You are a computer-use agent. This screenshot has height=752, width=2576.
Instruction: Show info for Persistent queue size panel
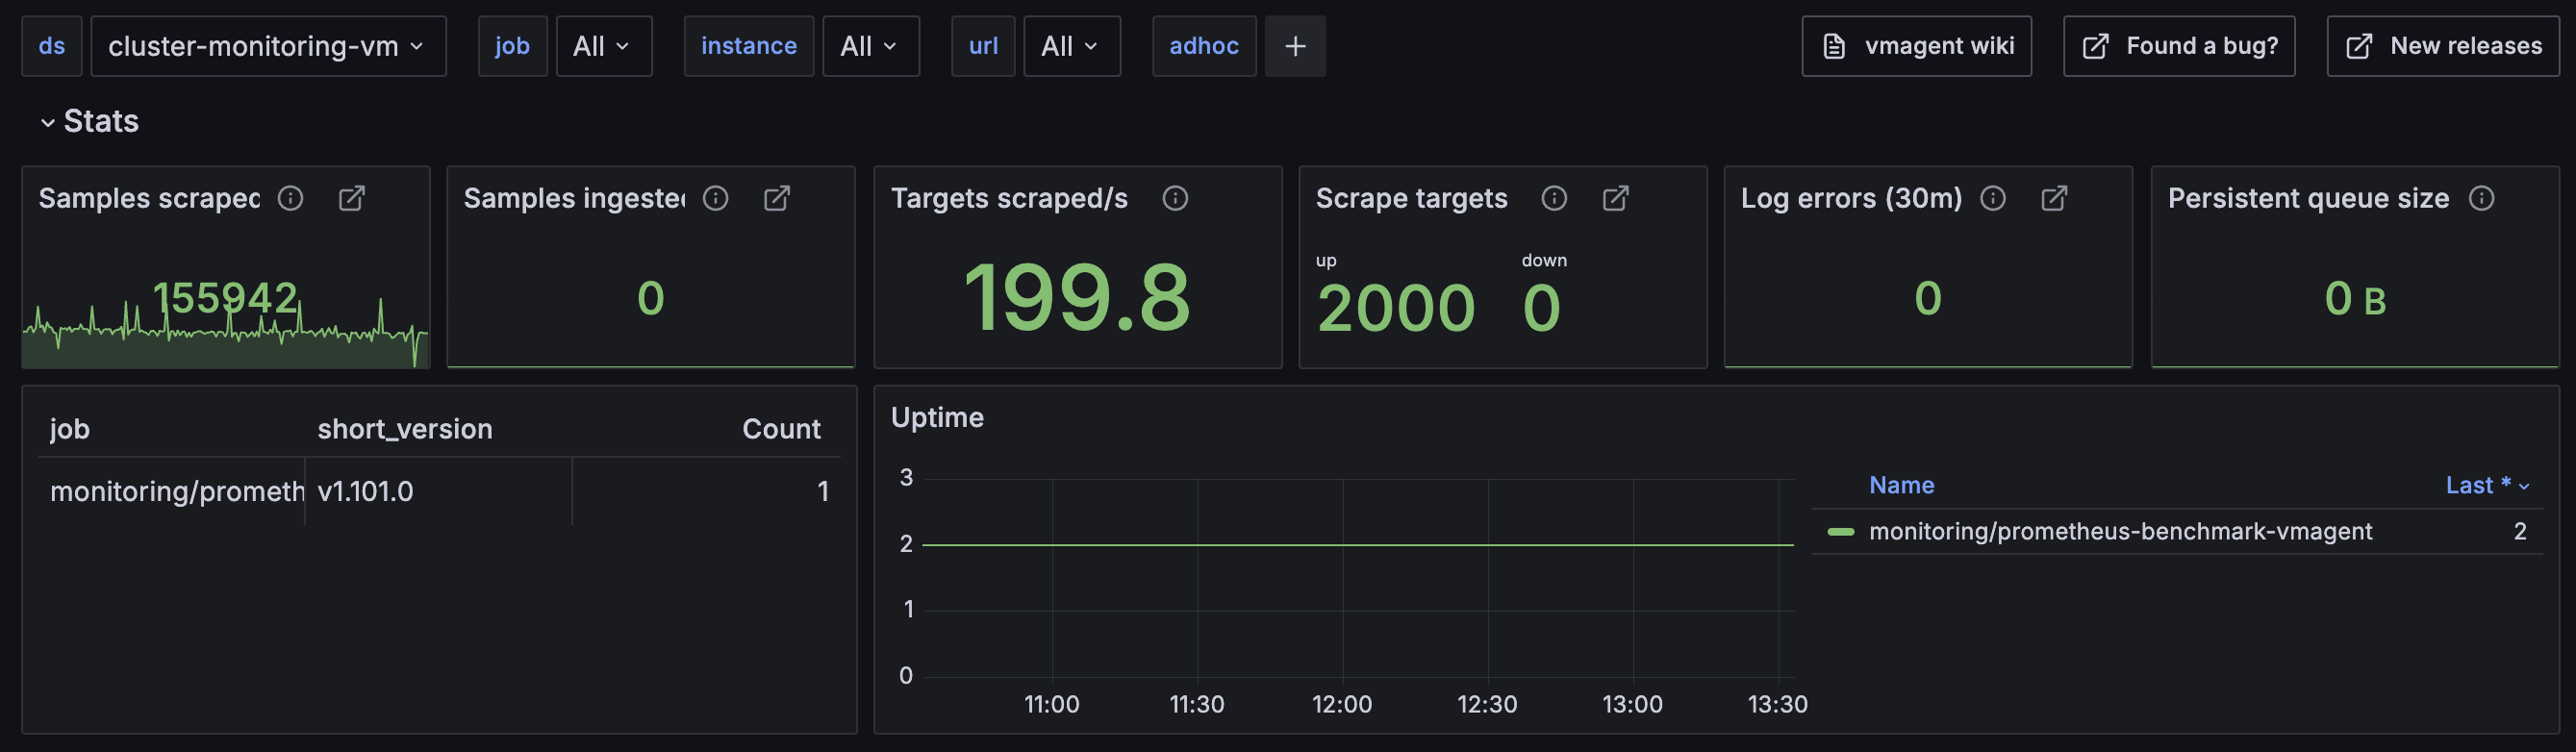(x=2480, y=198)
